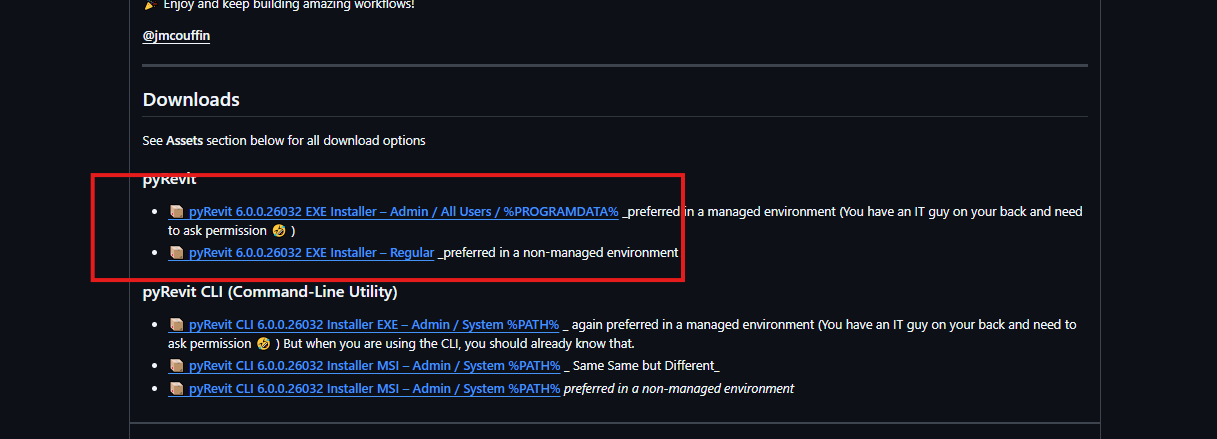This screenshot has width=1217, height=439.
Task: Click laughing emoji in the pyRevit CLI section
Action: click(x=264, y=343)
